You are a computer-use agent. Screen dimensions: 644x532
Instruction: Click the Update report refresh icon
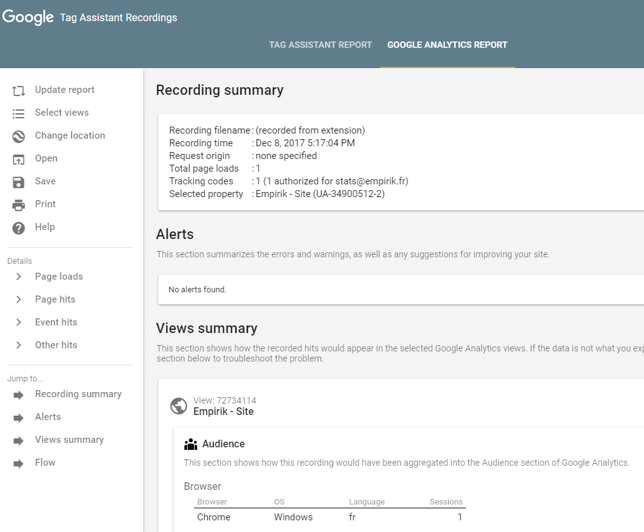18,91
